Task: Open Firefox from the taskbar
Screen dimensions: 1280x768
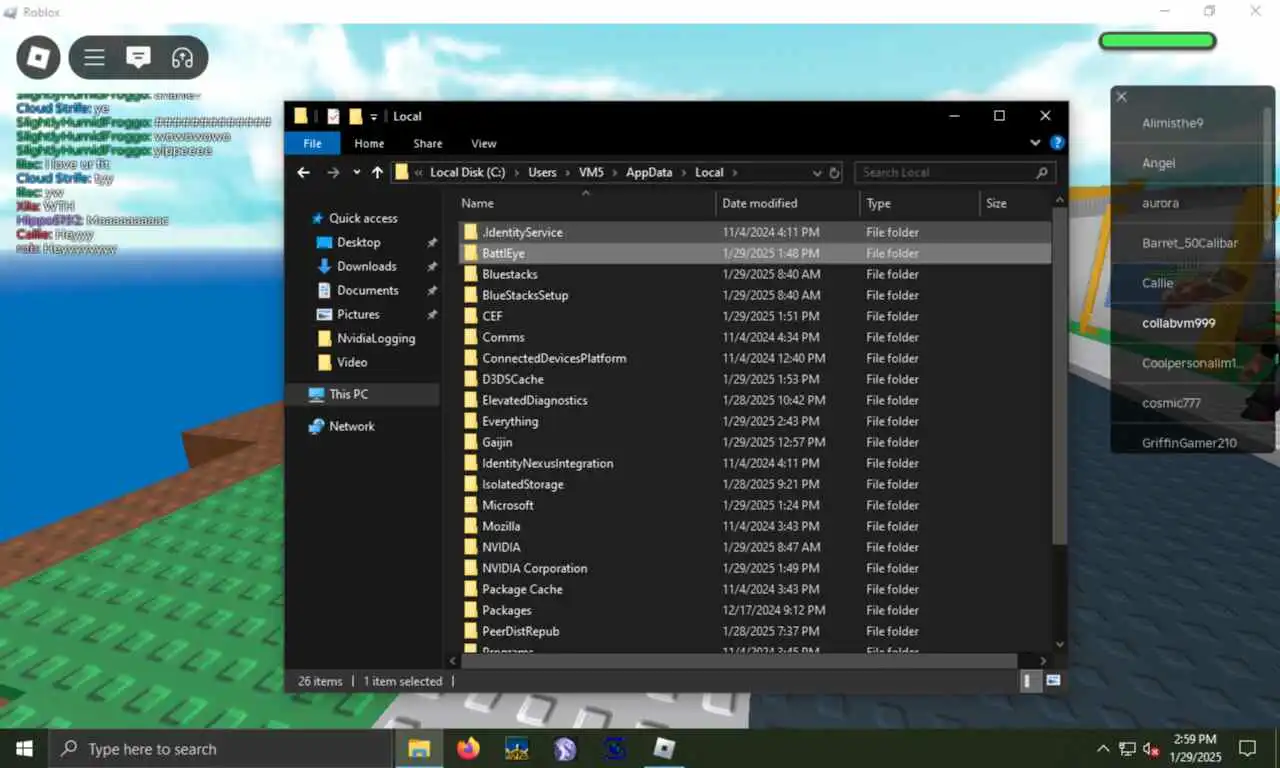Action: pyautogui.click(x=468, y=748)
